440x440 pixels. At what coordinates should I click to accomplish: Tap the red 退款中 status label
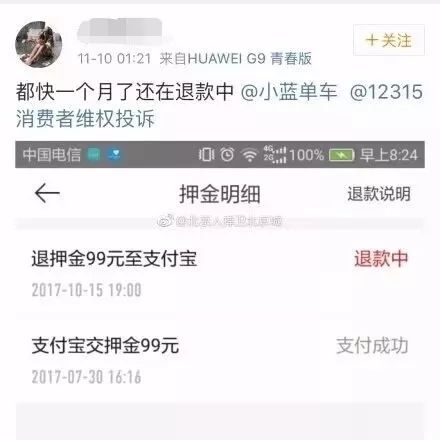pos(381,259)
